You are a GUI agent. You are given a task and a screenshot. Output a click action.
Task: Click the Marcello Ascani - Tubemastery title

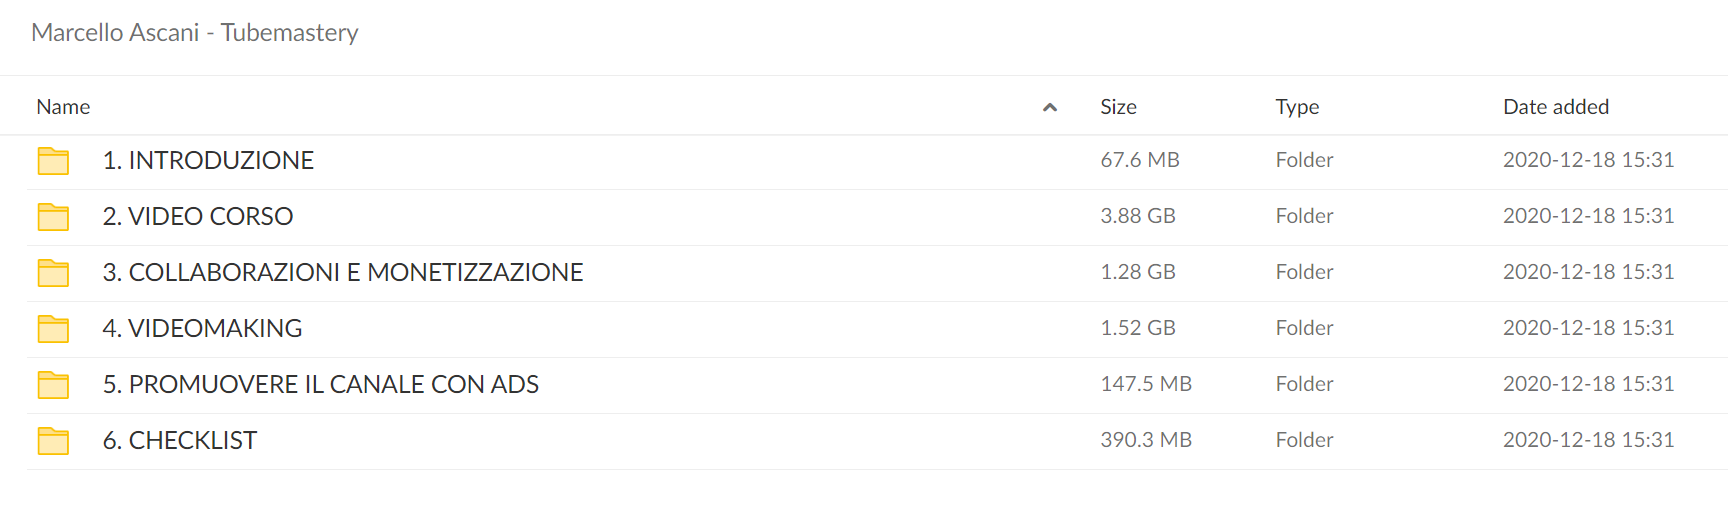[195, 33]
